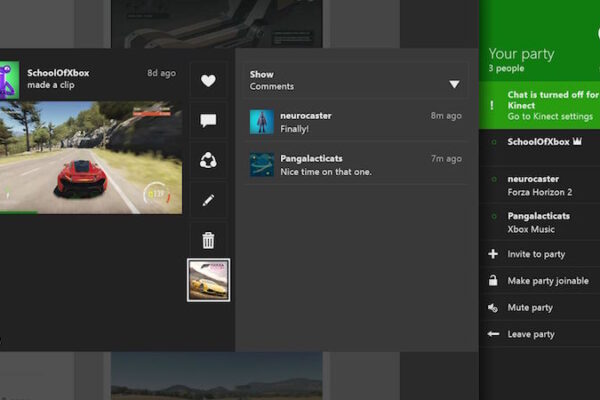Click the open padlock icon

pyautogui.click(x=493, y=280)
